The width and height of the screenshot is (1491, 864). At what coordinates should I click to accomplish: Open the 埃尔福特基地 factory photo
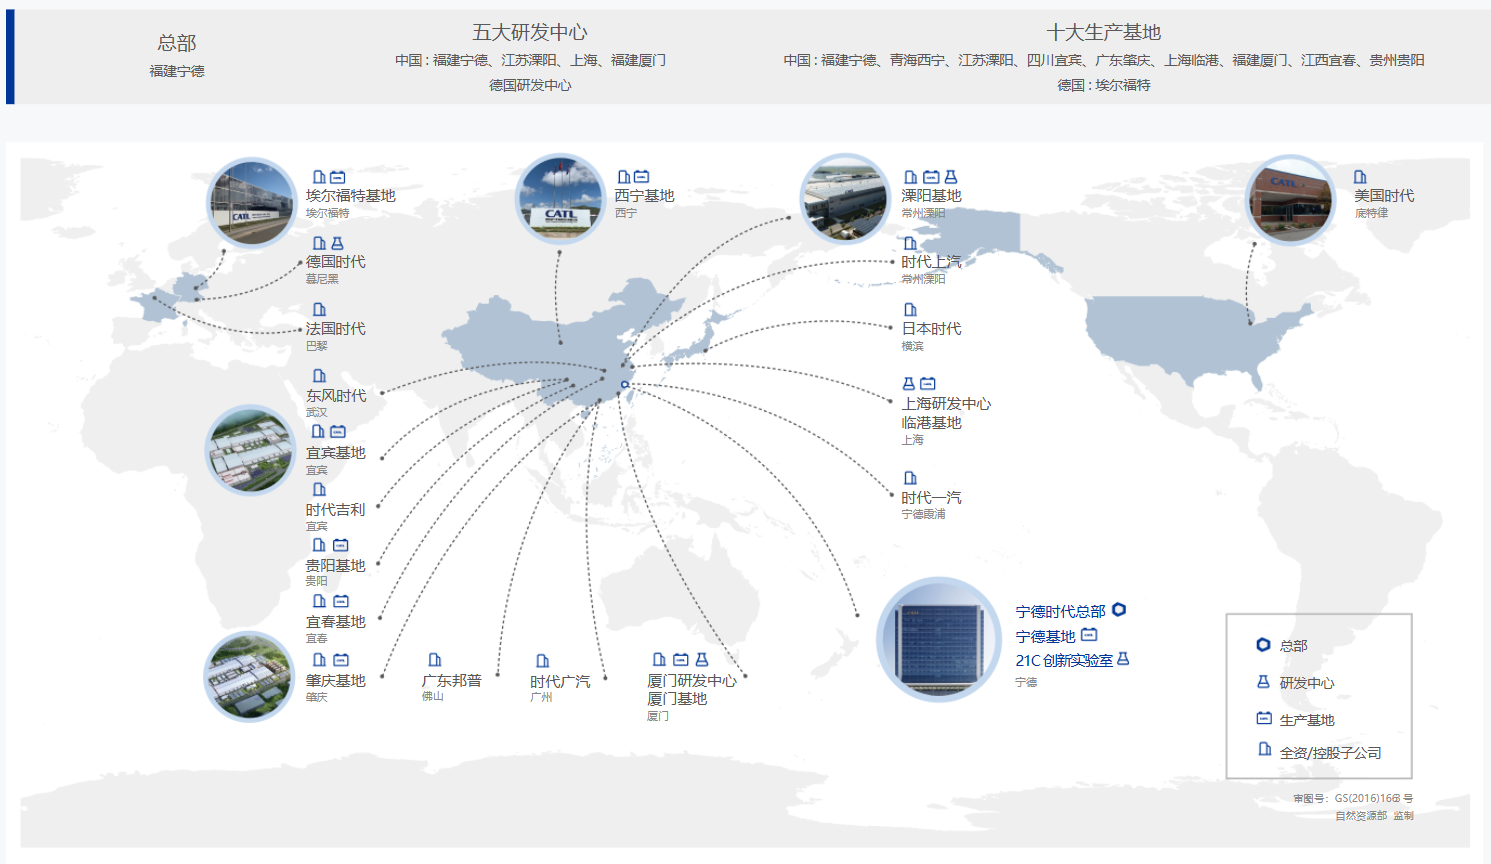click(251, 202)
